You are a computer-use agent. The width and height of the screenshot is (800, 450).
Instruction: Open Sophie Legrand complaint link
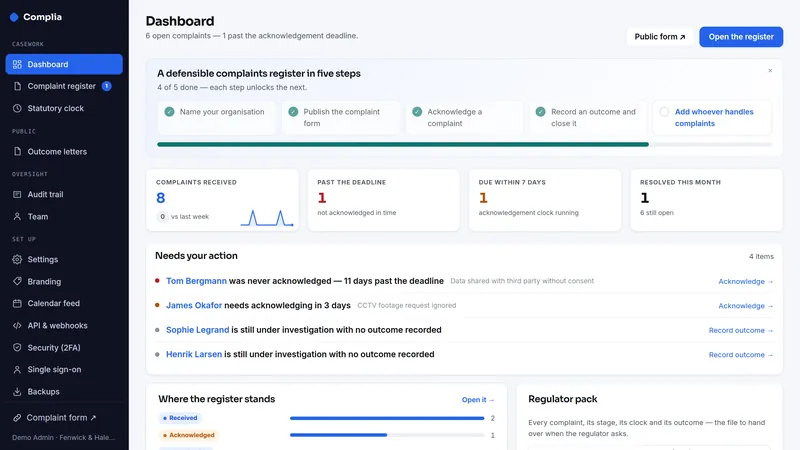click(197, 330)
